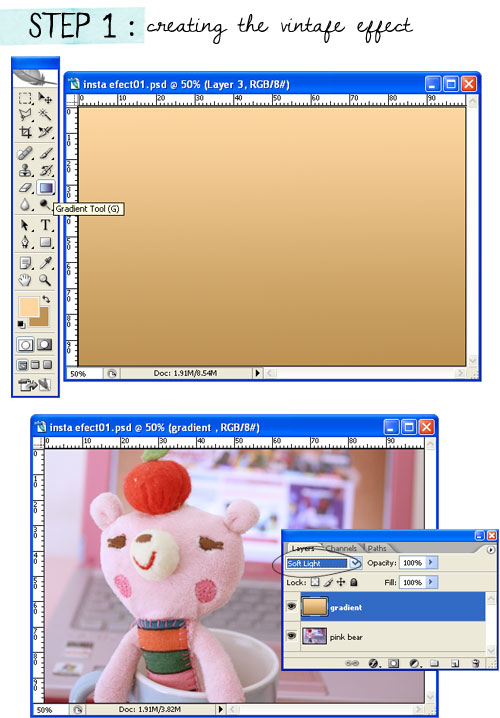
Task: Select the Move tool
Action: coord(45,98)
